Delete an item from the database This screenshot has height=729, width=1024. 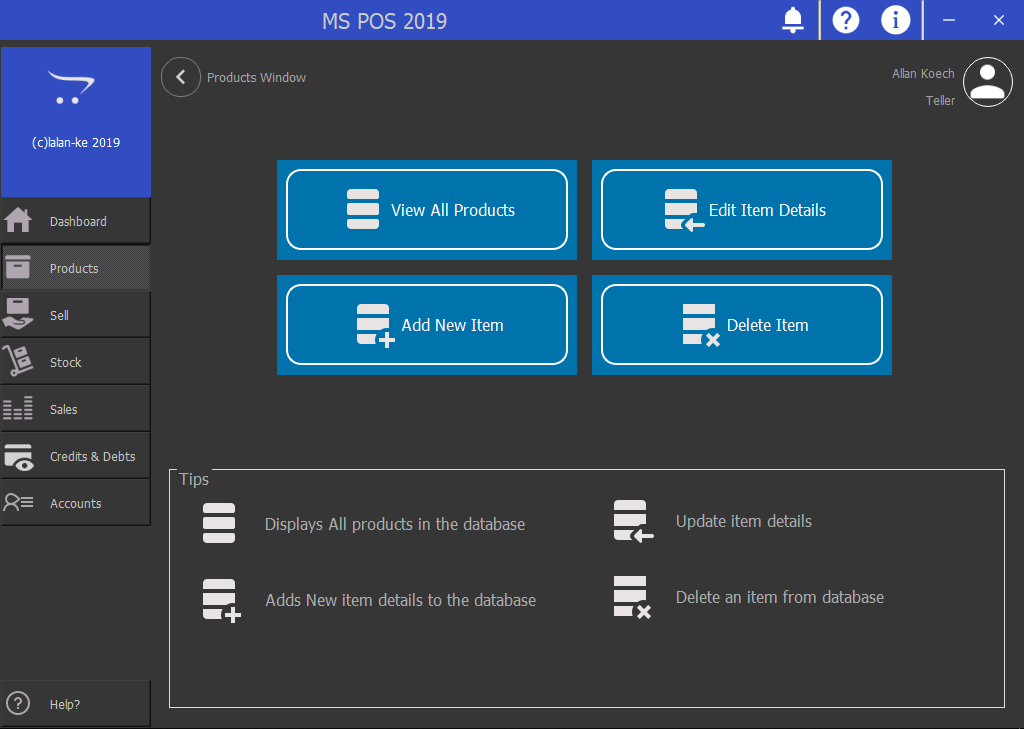pyautogui.click(x=741, y=325)
